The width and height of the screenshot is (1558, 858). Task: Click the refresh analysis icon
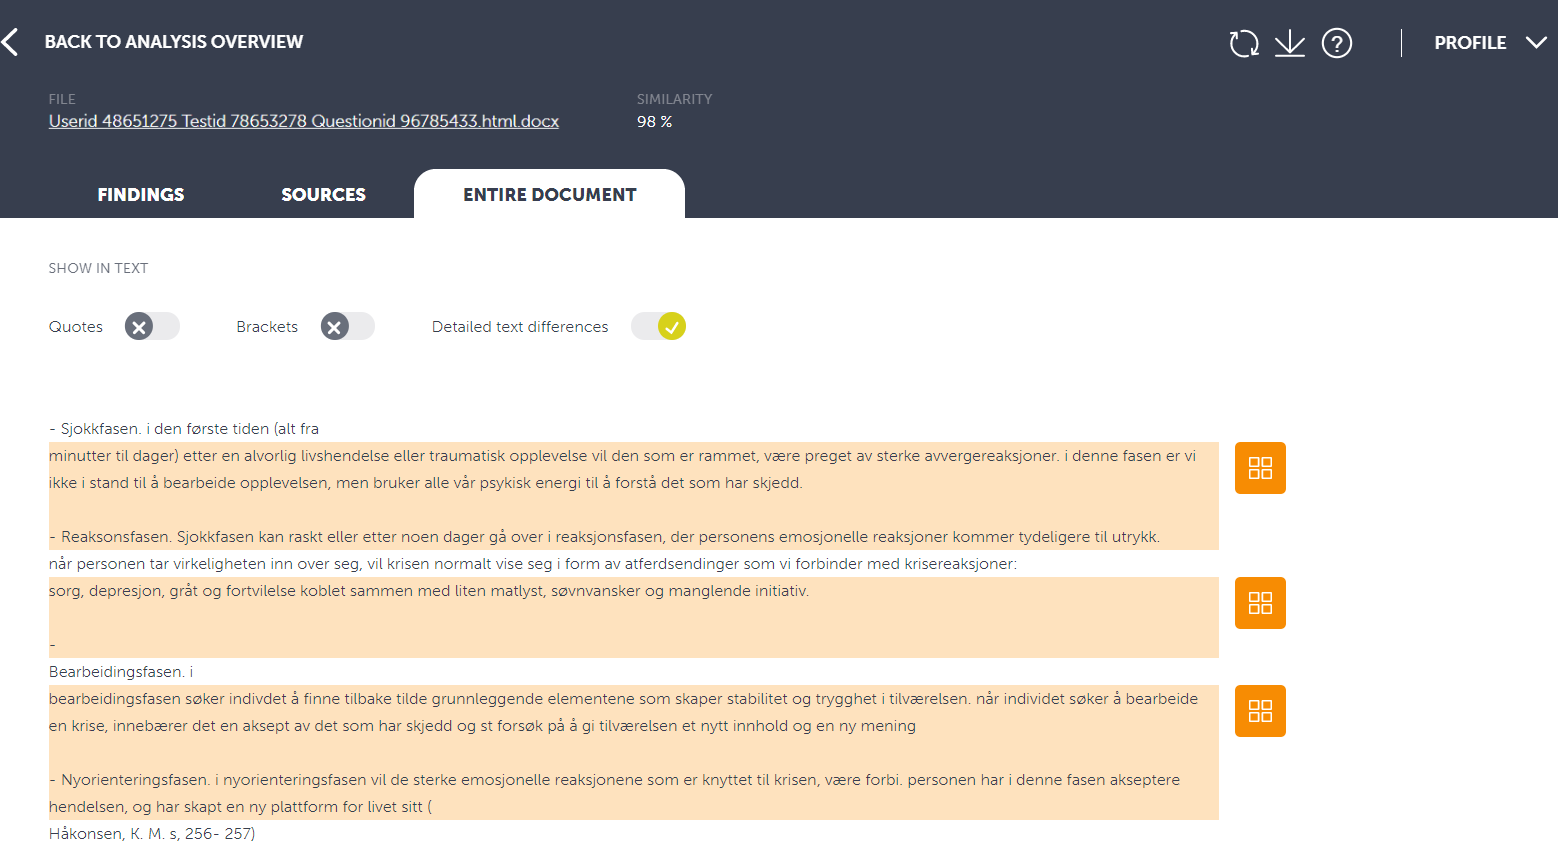pos(1244,43)
